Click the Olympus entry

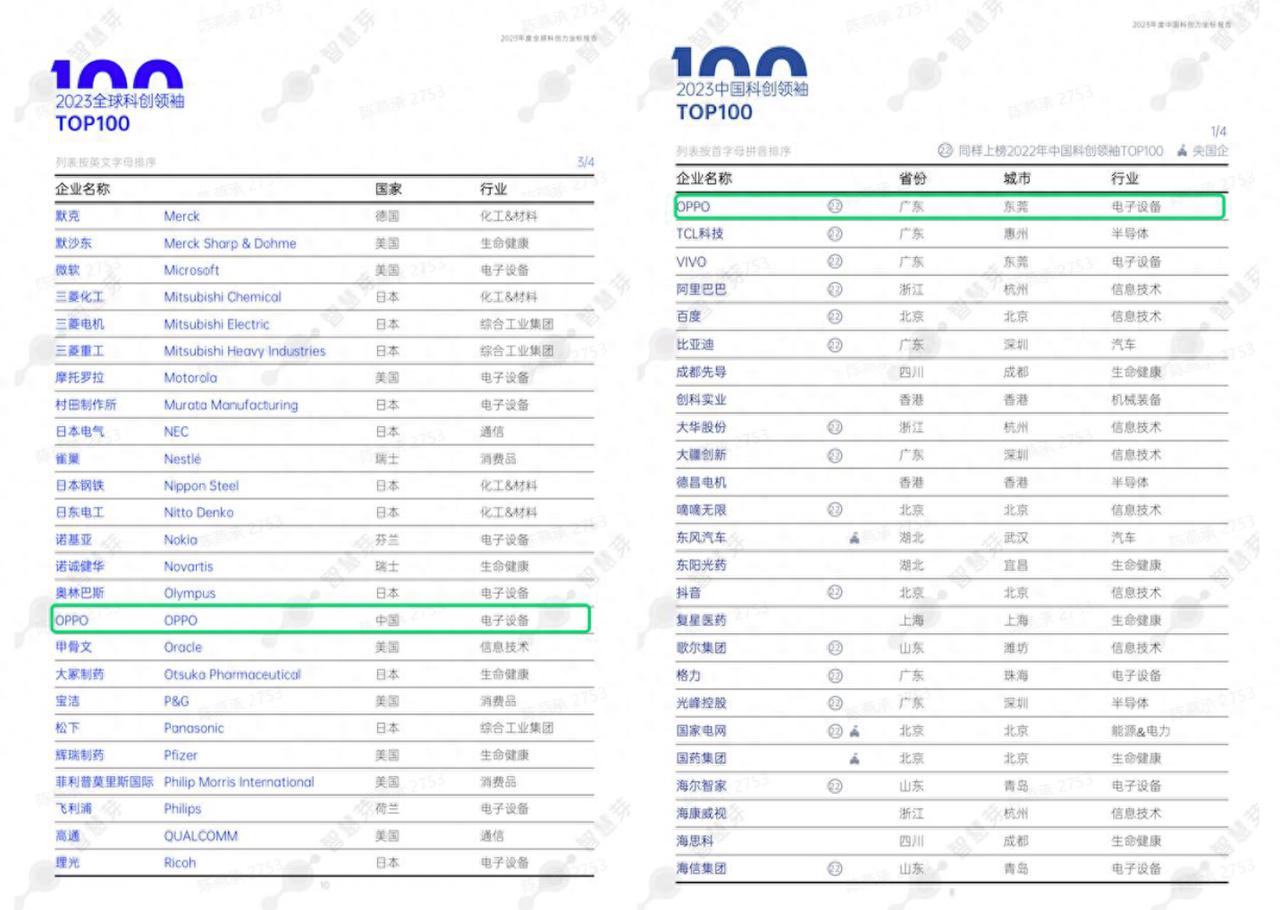(190, 594)
